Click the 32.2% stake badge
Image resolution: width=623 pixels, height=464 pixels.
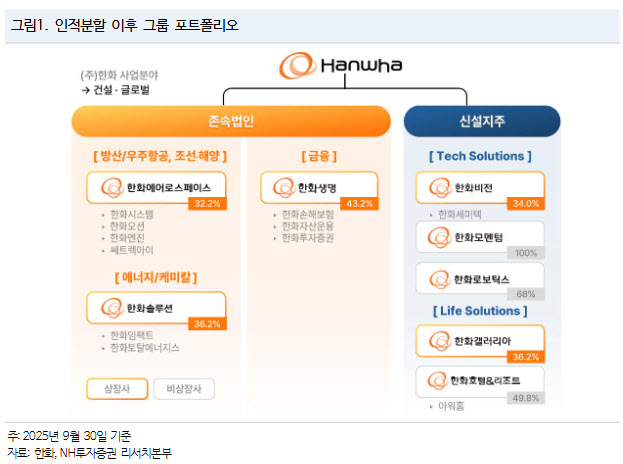point(206,203)
